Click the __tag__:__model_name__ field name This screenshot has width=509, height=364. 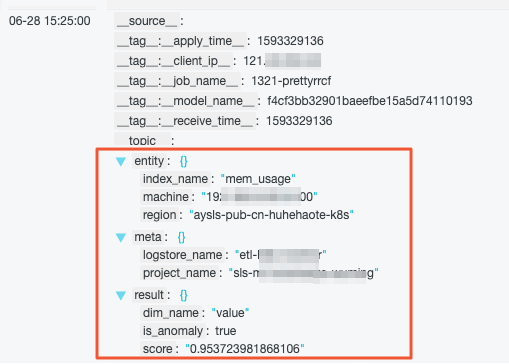(186, 101)
